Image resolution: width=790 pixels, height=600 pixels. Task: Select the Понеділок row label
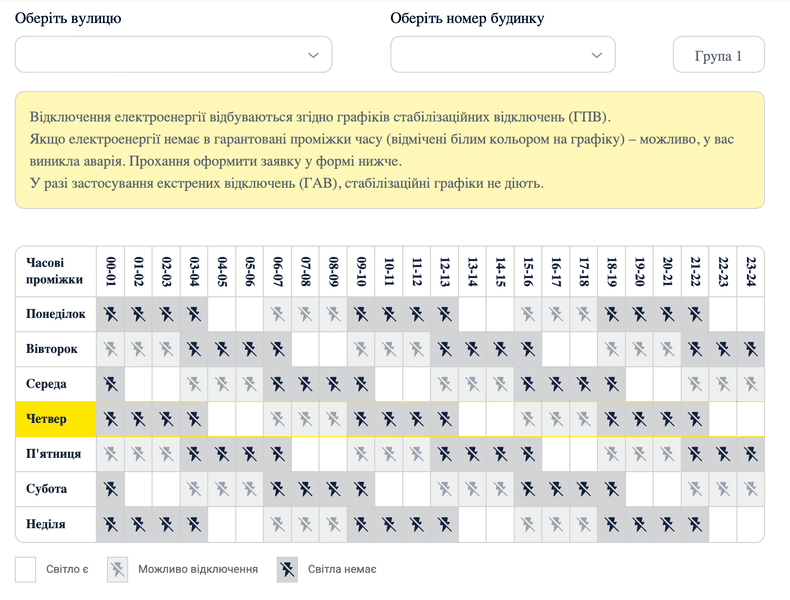56,314
